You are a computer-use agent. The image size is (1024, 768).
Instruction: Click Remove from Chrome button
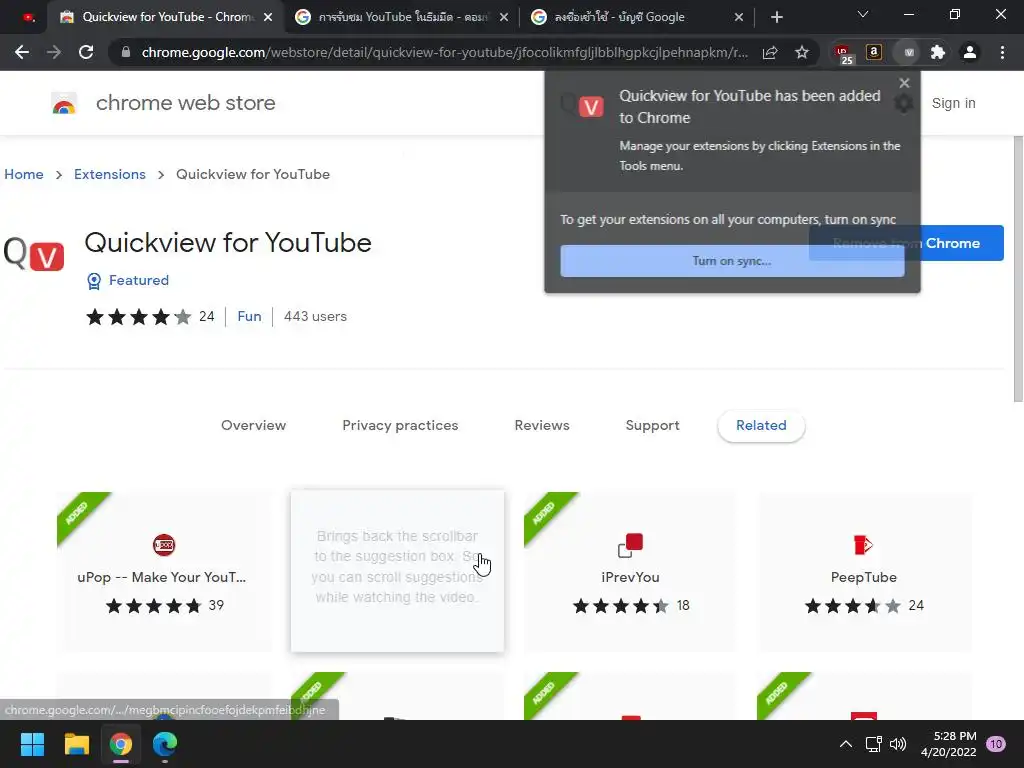tap(906, 243)
